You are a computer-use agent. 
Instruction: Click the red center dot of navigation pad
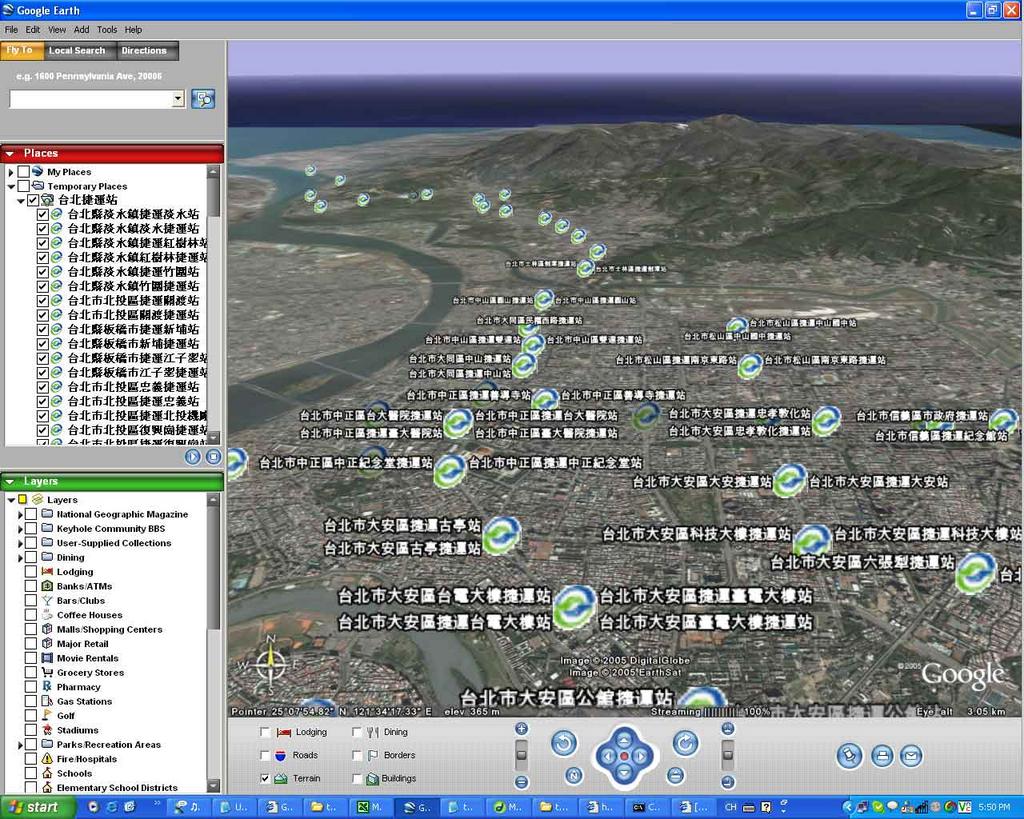[624, 756]
